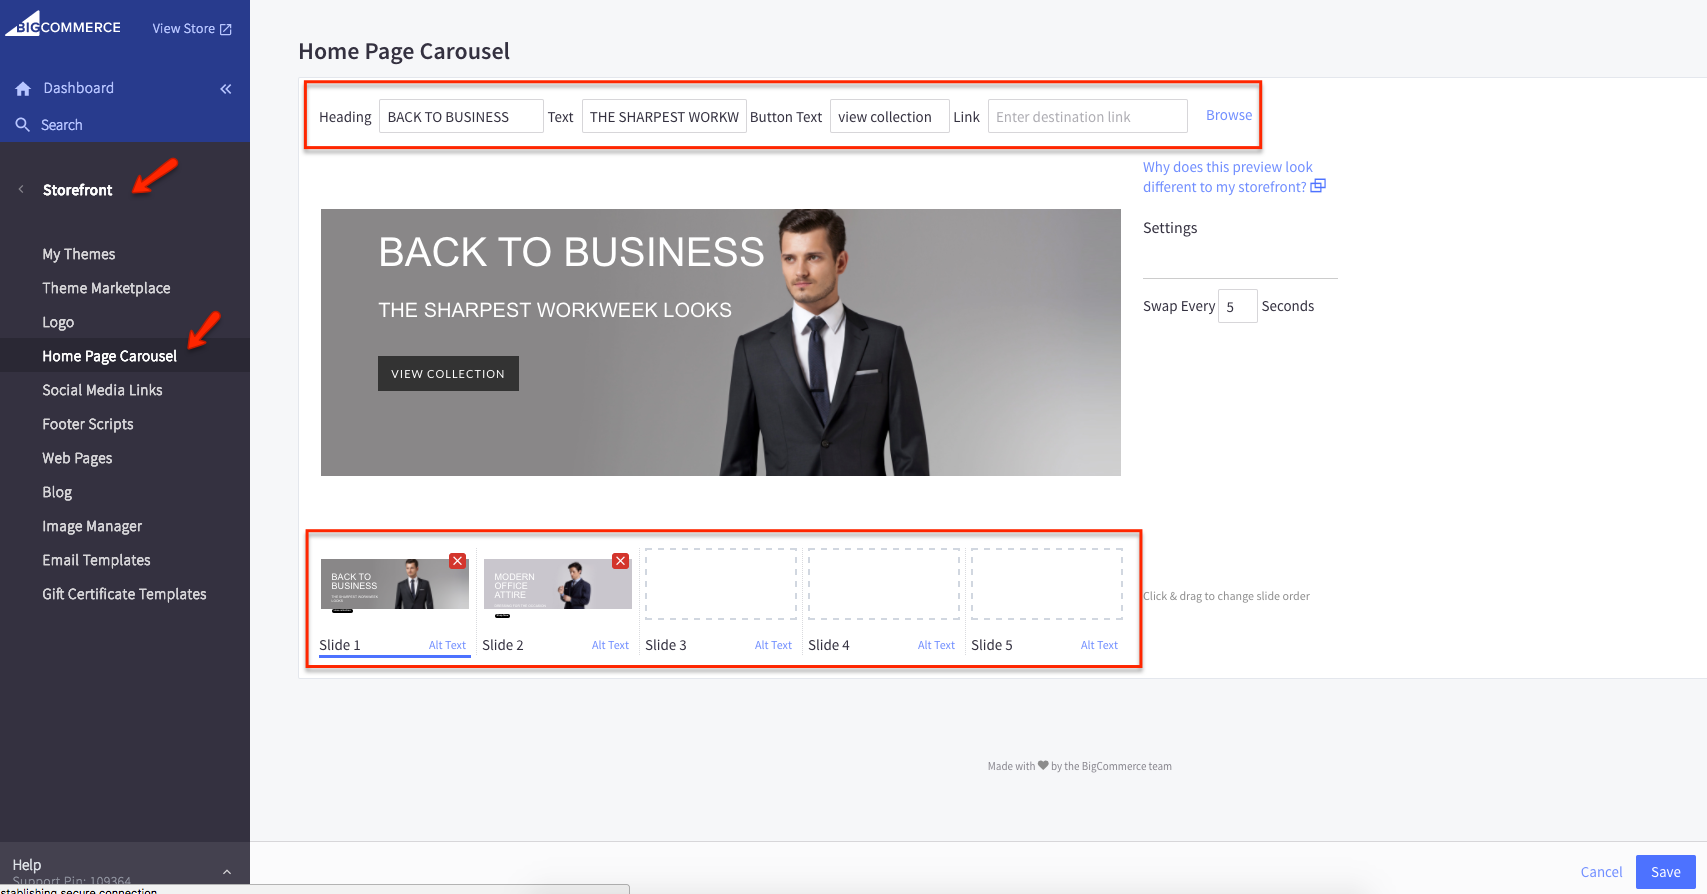
Task: Select the Slide 2 thumbnail
Action: tap(557, 584)
